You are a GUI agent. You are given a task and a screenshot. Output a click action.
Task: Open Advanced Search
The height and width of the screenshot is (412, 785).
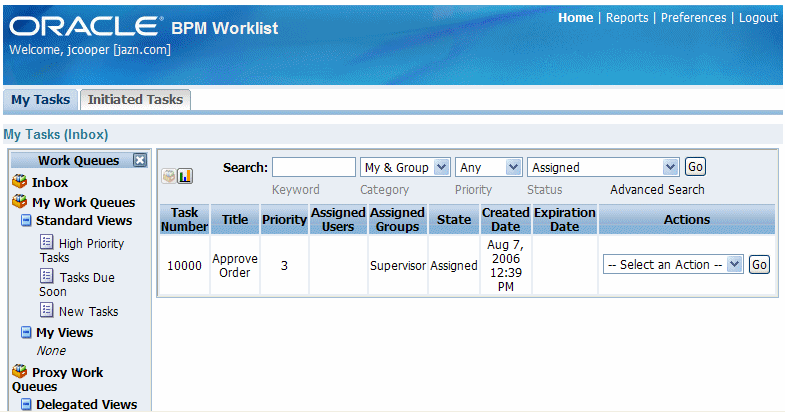point(657,190)
